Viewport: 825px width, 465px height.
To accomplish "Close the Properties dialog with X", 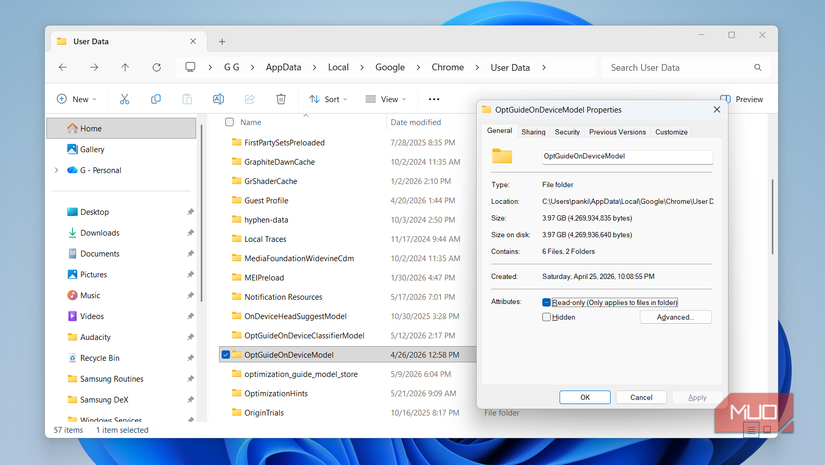I will tap(717, 109).
